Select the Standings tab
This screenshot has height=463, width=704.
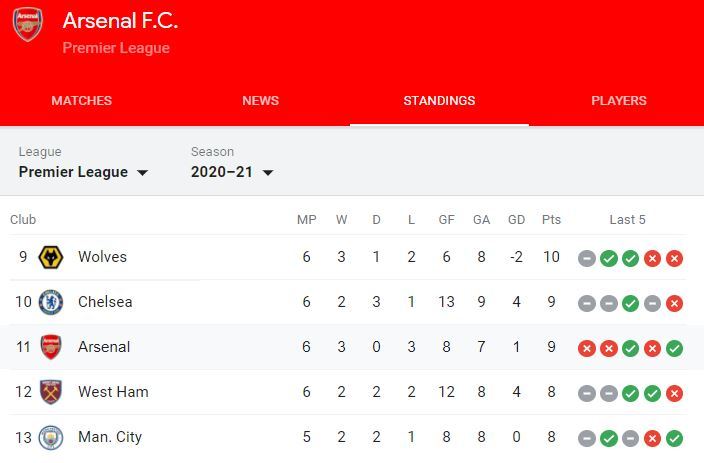439,101
